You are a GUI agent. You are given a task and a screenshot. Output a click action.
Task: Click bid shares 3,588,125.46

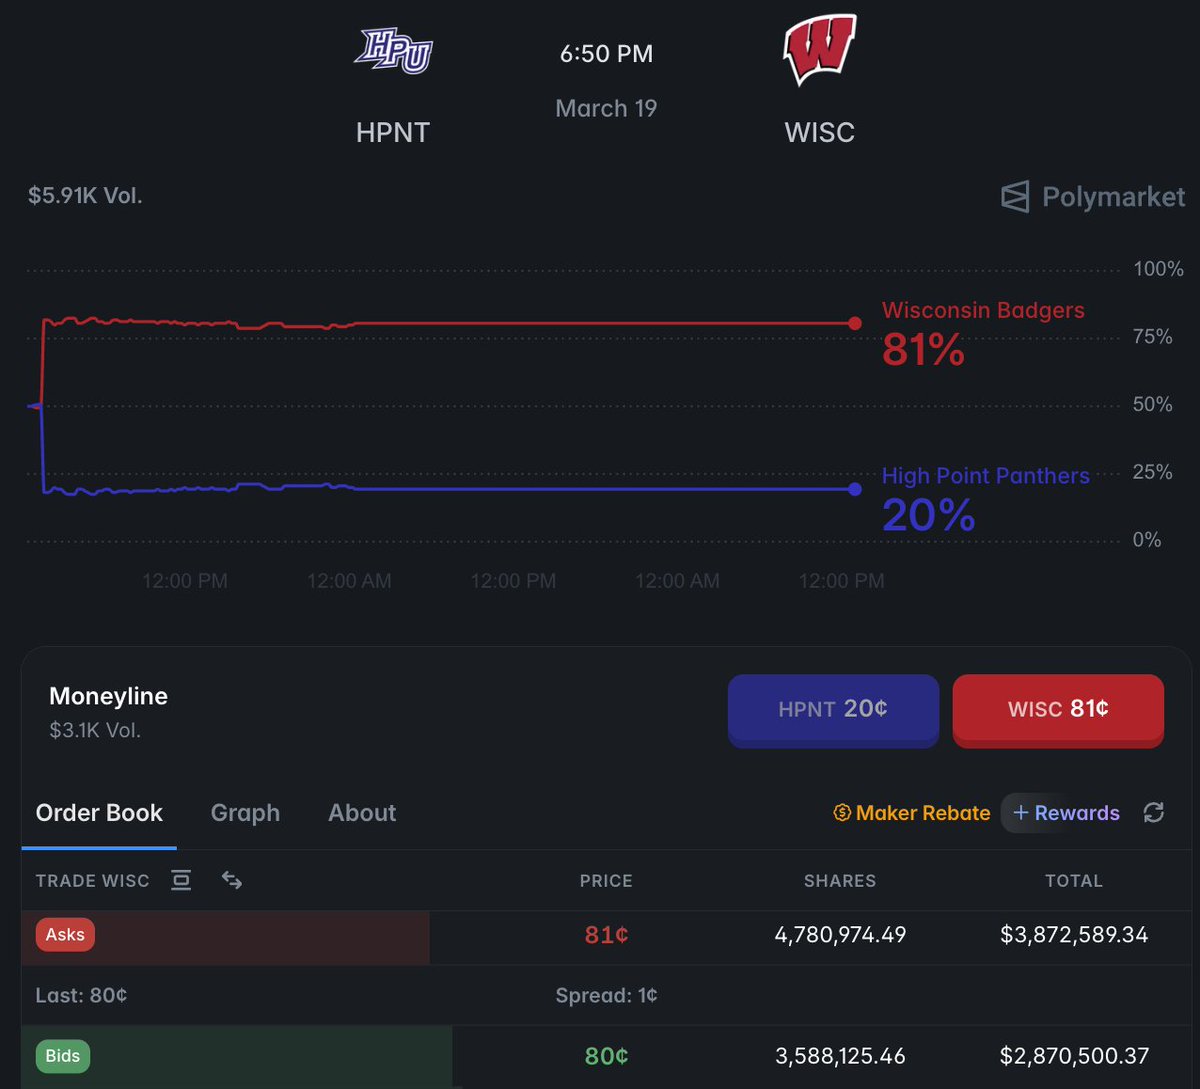840,1056
